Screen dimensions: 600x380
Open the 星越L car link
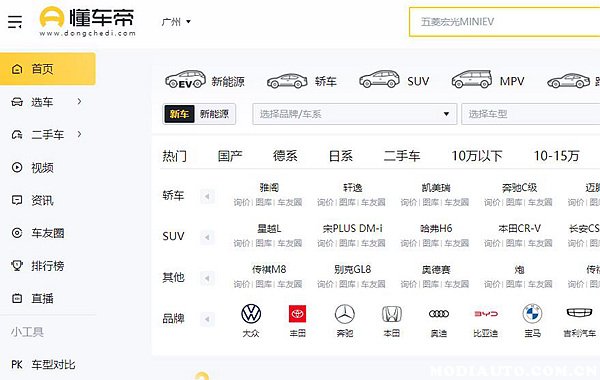tap(269, 228)
